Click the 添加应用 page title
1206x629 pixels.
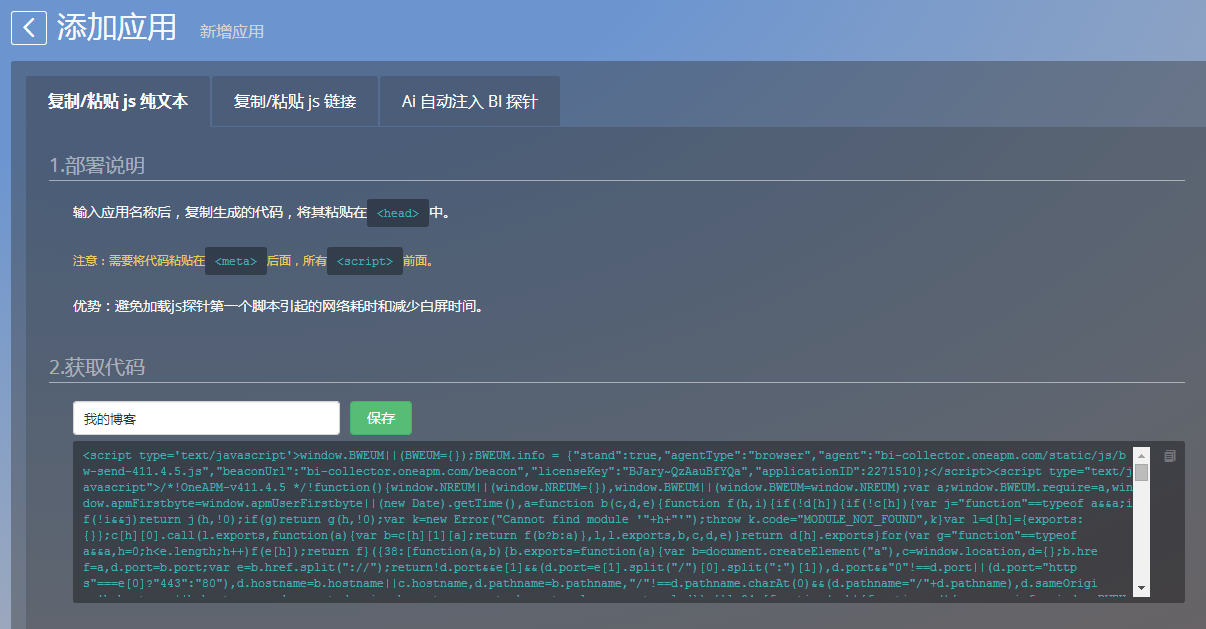tap(117, 27)
